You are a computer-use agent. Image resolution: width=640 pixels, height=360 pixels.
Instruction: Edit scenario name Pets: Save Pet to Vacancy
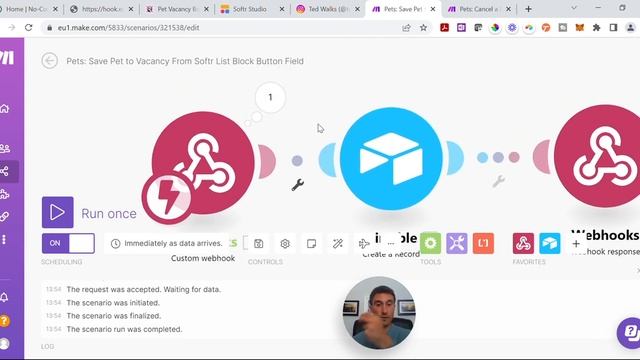click(185, 61)
